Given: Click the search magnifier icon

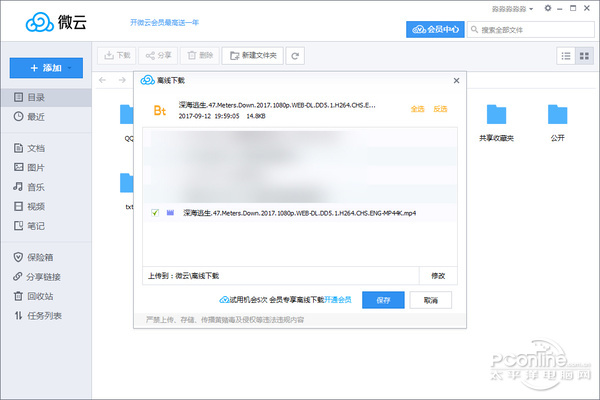Looking at the screenshot, I should [474, 29].
